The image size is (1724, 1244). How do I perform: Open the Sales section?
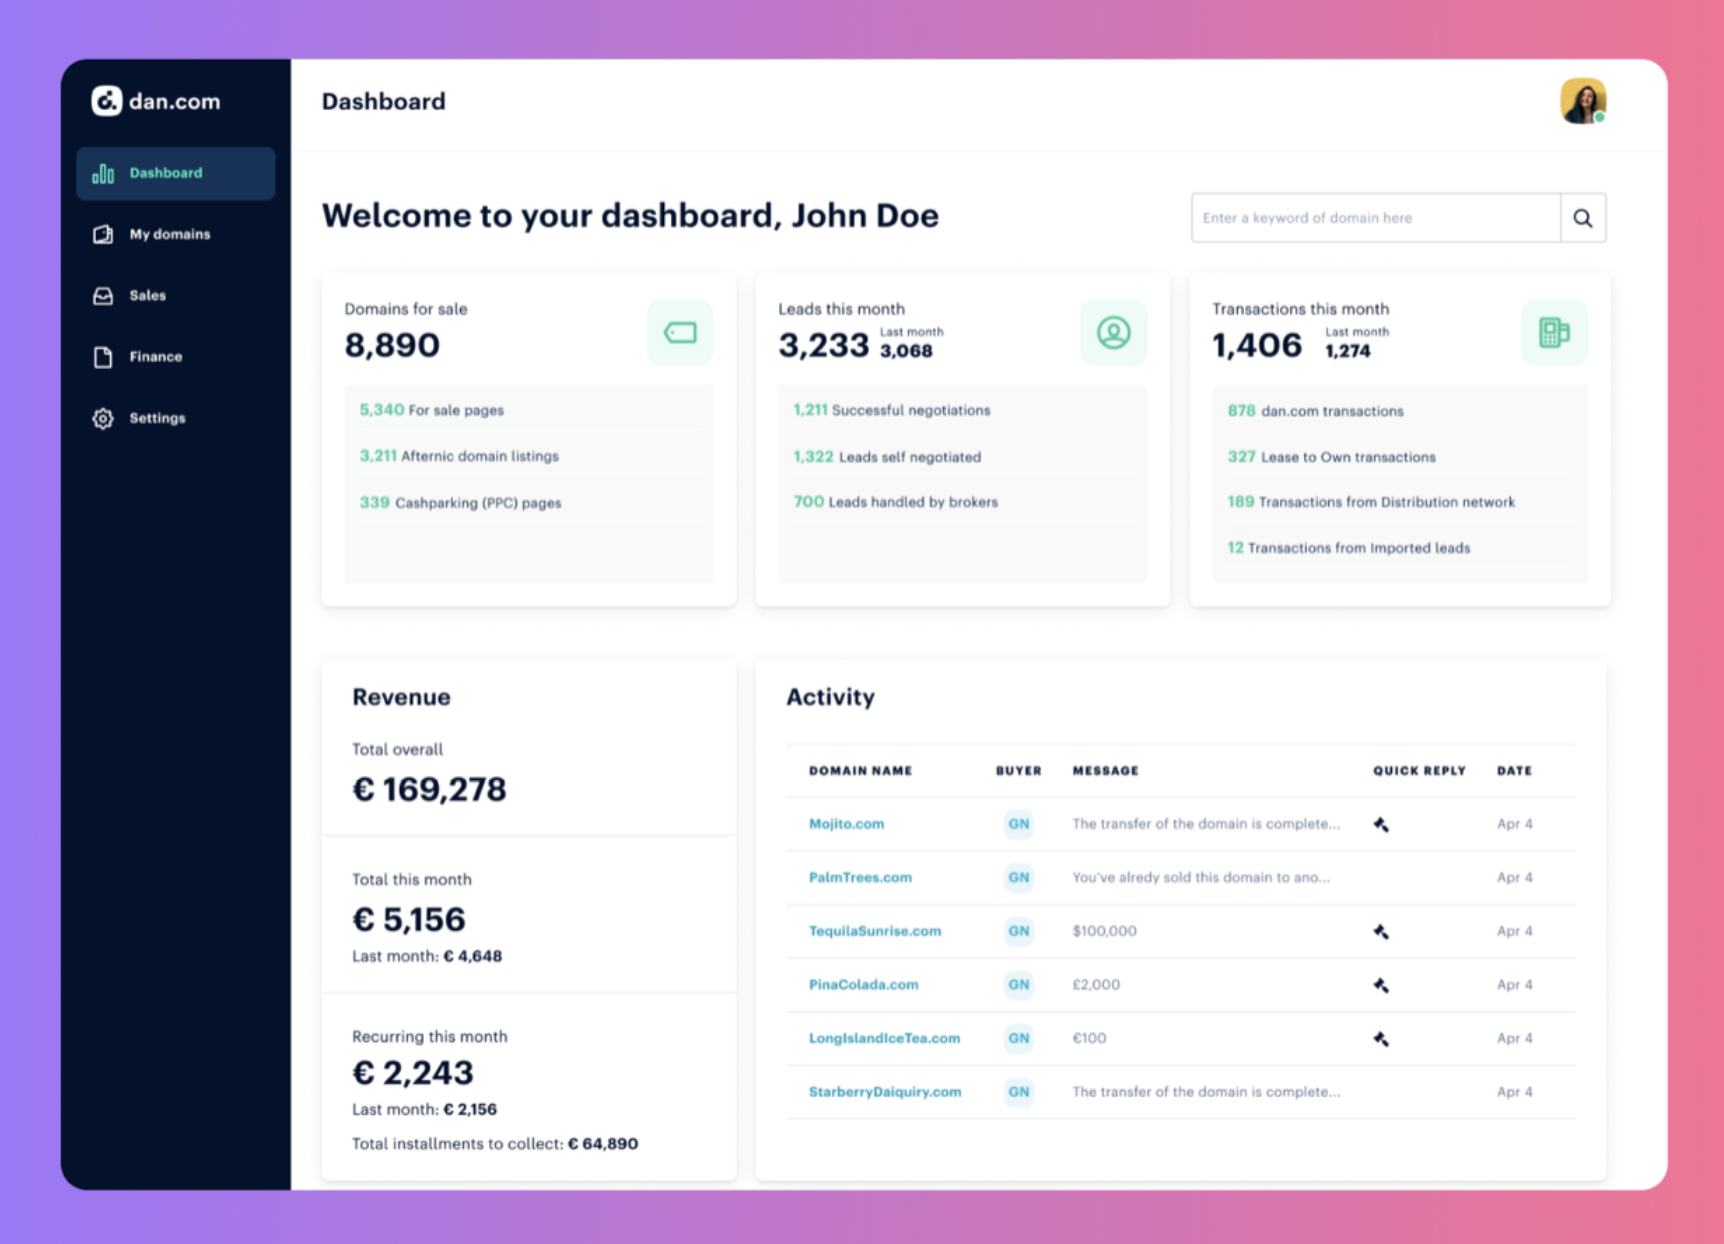(147, 296)
